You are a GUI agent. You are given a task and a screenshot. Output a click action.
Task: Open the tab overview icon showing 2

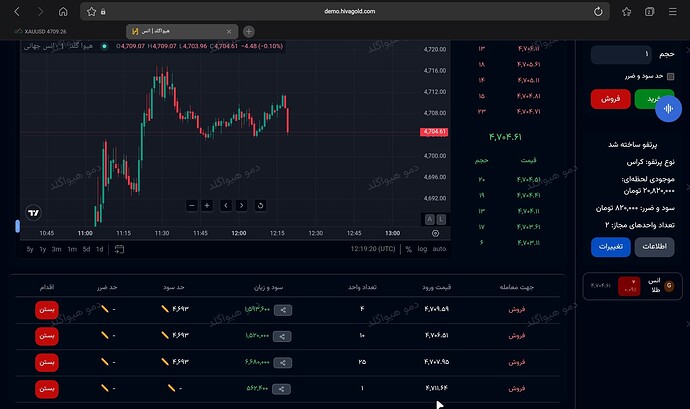(x=650, y=11)
